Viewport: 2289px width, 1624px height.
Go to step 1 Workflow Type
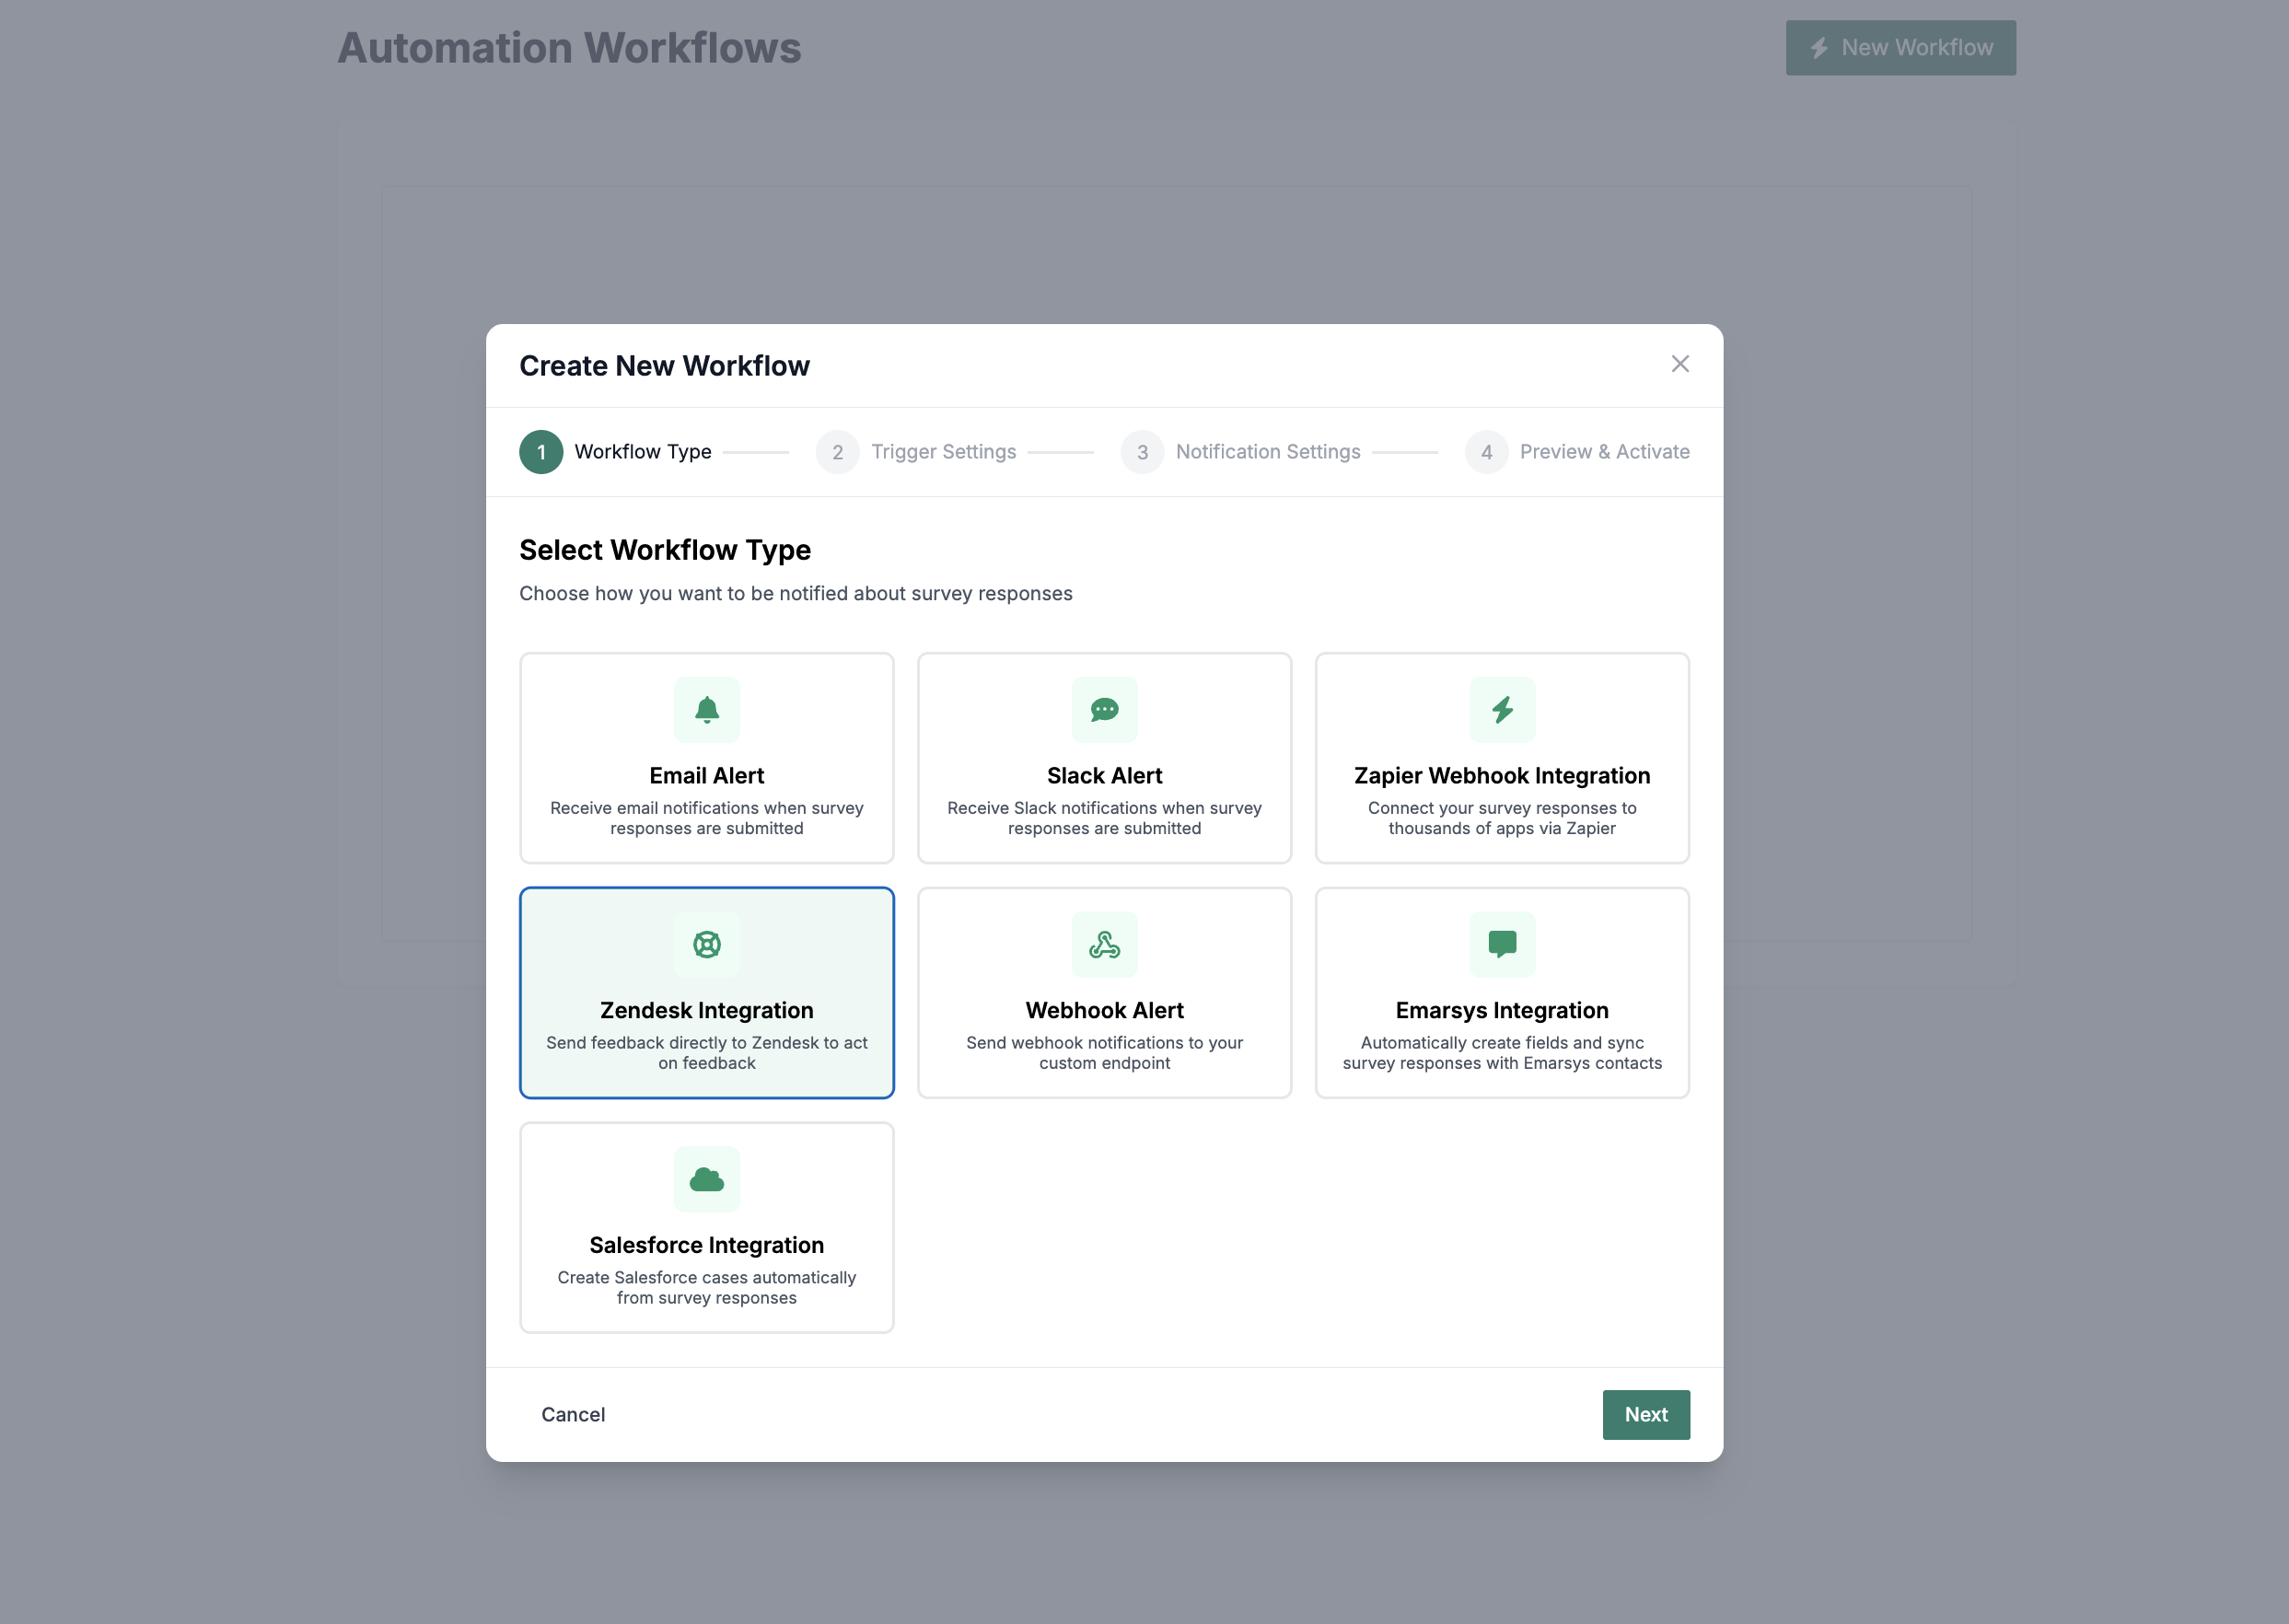coord(615,452)
